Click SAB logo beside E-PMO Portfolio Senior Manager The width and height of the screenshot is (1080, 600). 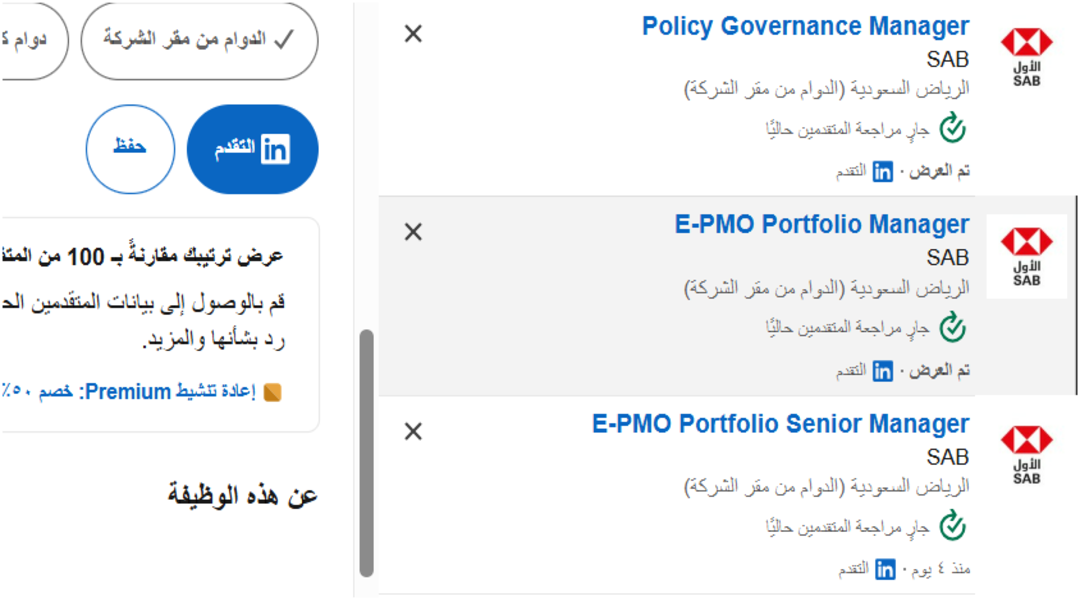[x=1026, y=455]
